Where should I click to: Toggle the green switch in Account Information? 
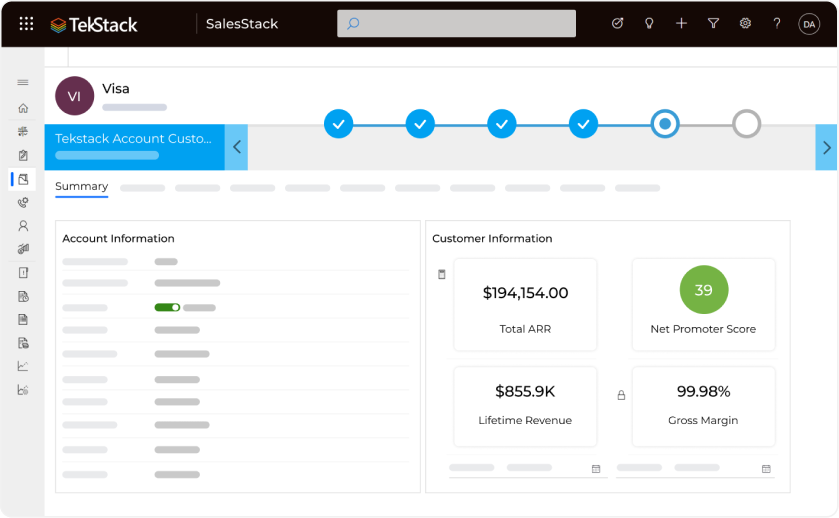point(167,307)
